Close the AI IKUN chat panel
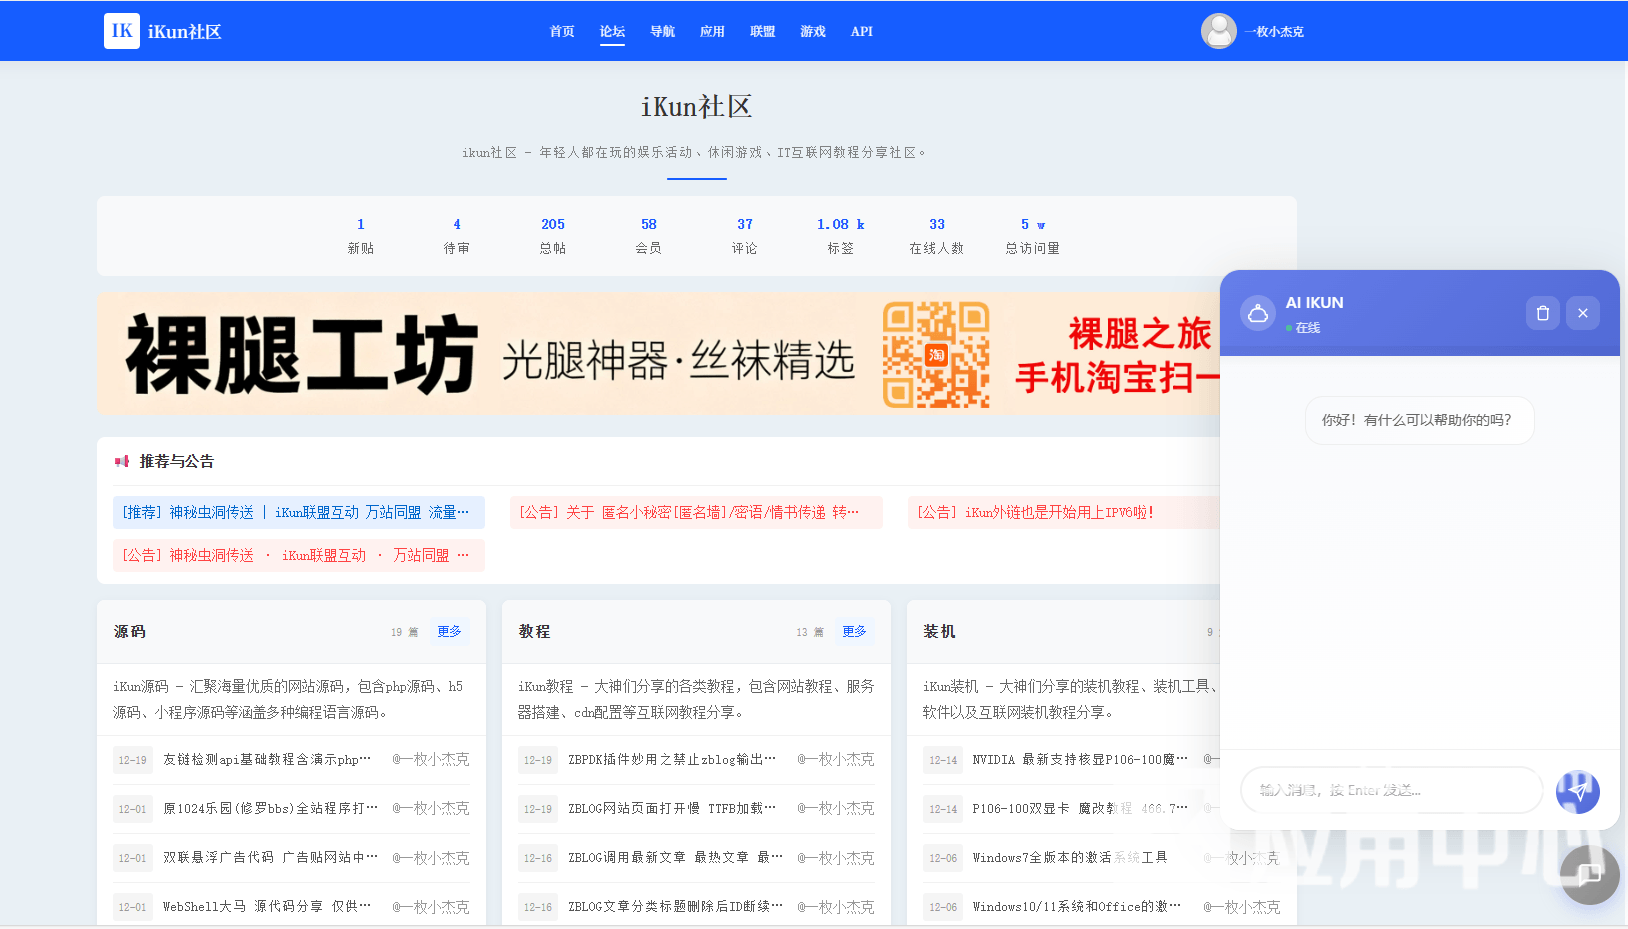Screen dimensions: 1628x929 point(1582,313)
